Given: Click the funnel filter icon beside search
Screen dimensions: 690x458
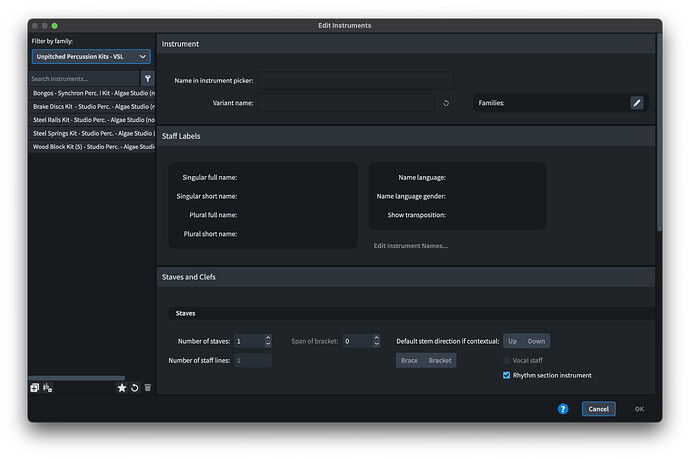Looking at the screenshot, I should point(148,79).
